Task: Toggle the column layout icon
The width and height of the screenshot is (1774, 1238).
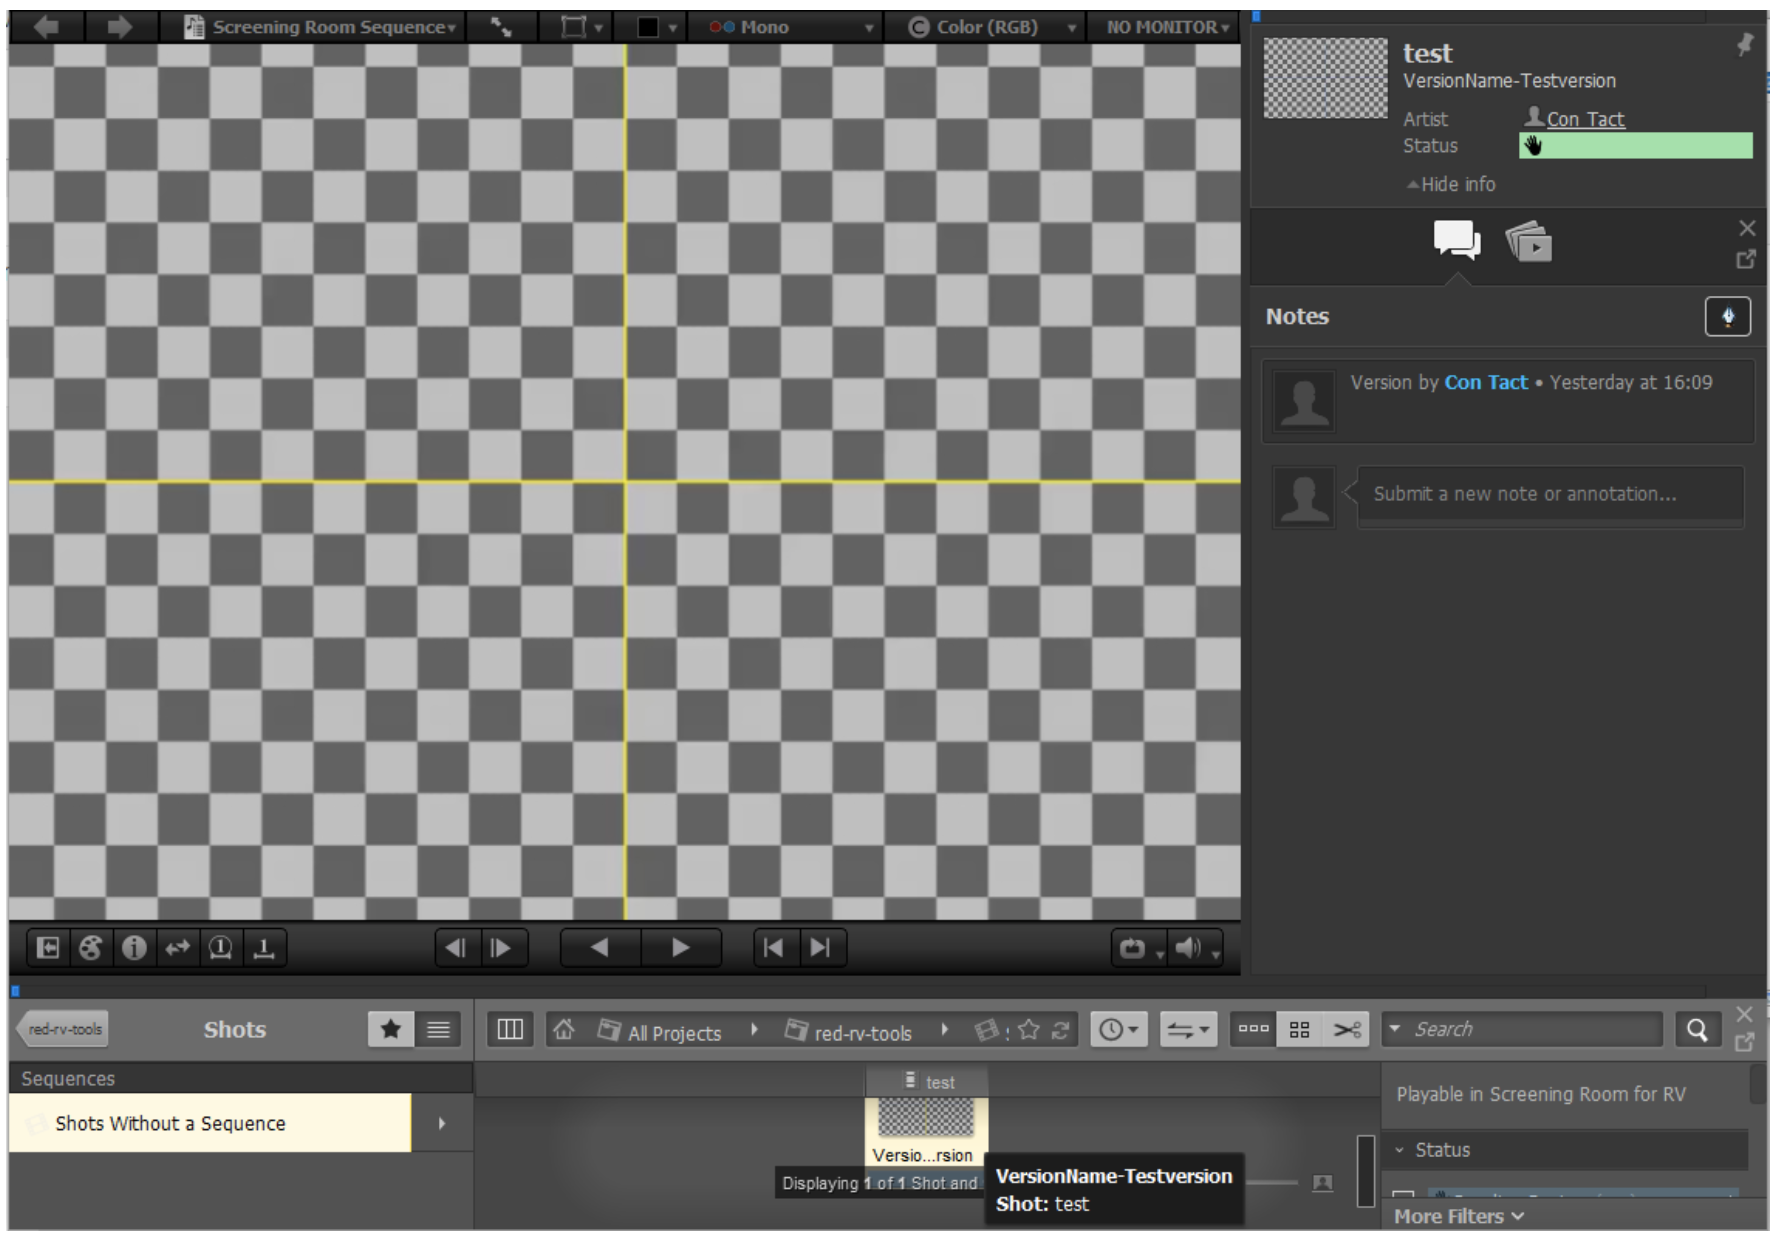Action: coord(510,1029)
